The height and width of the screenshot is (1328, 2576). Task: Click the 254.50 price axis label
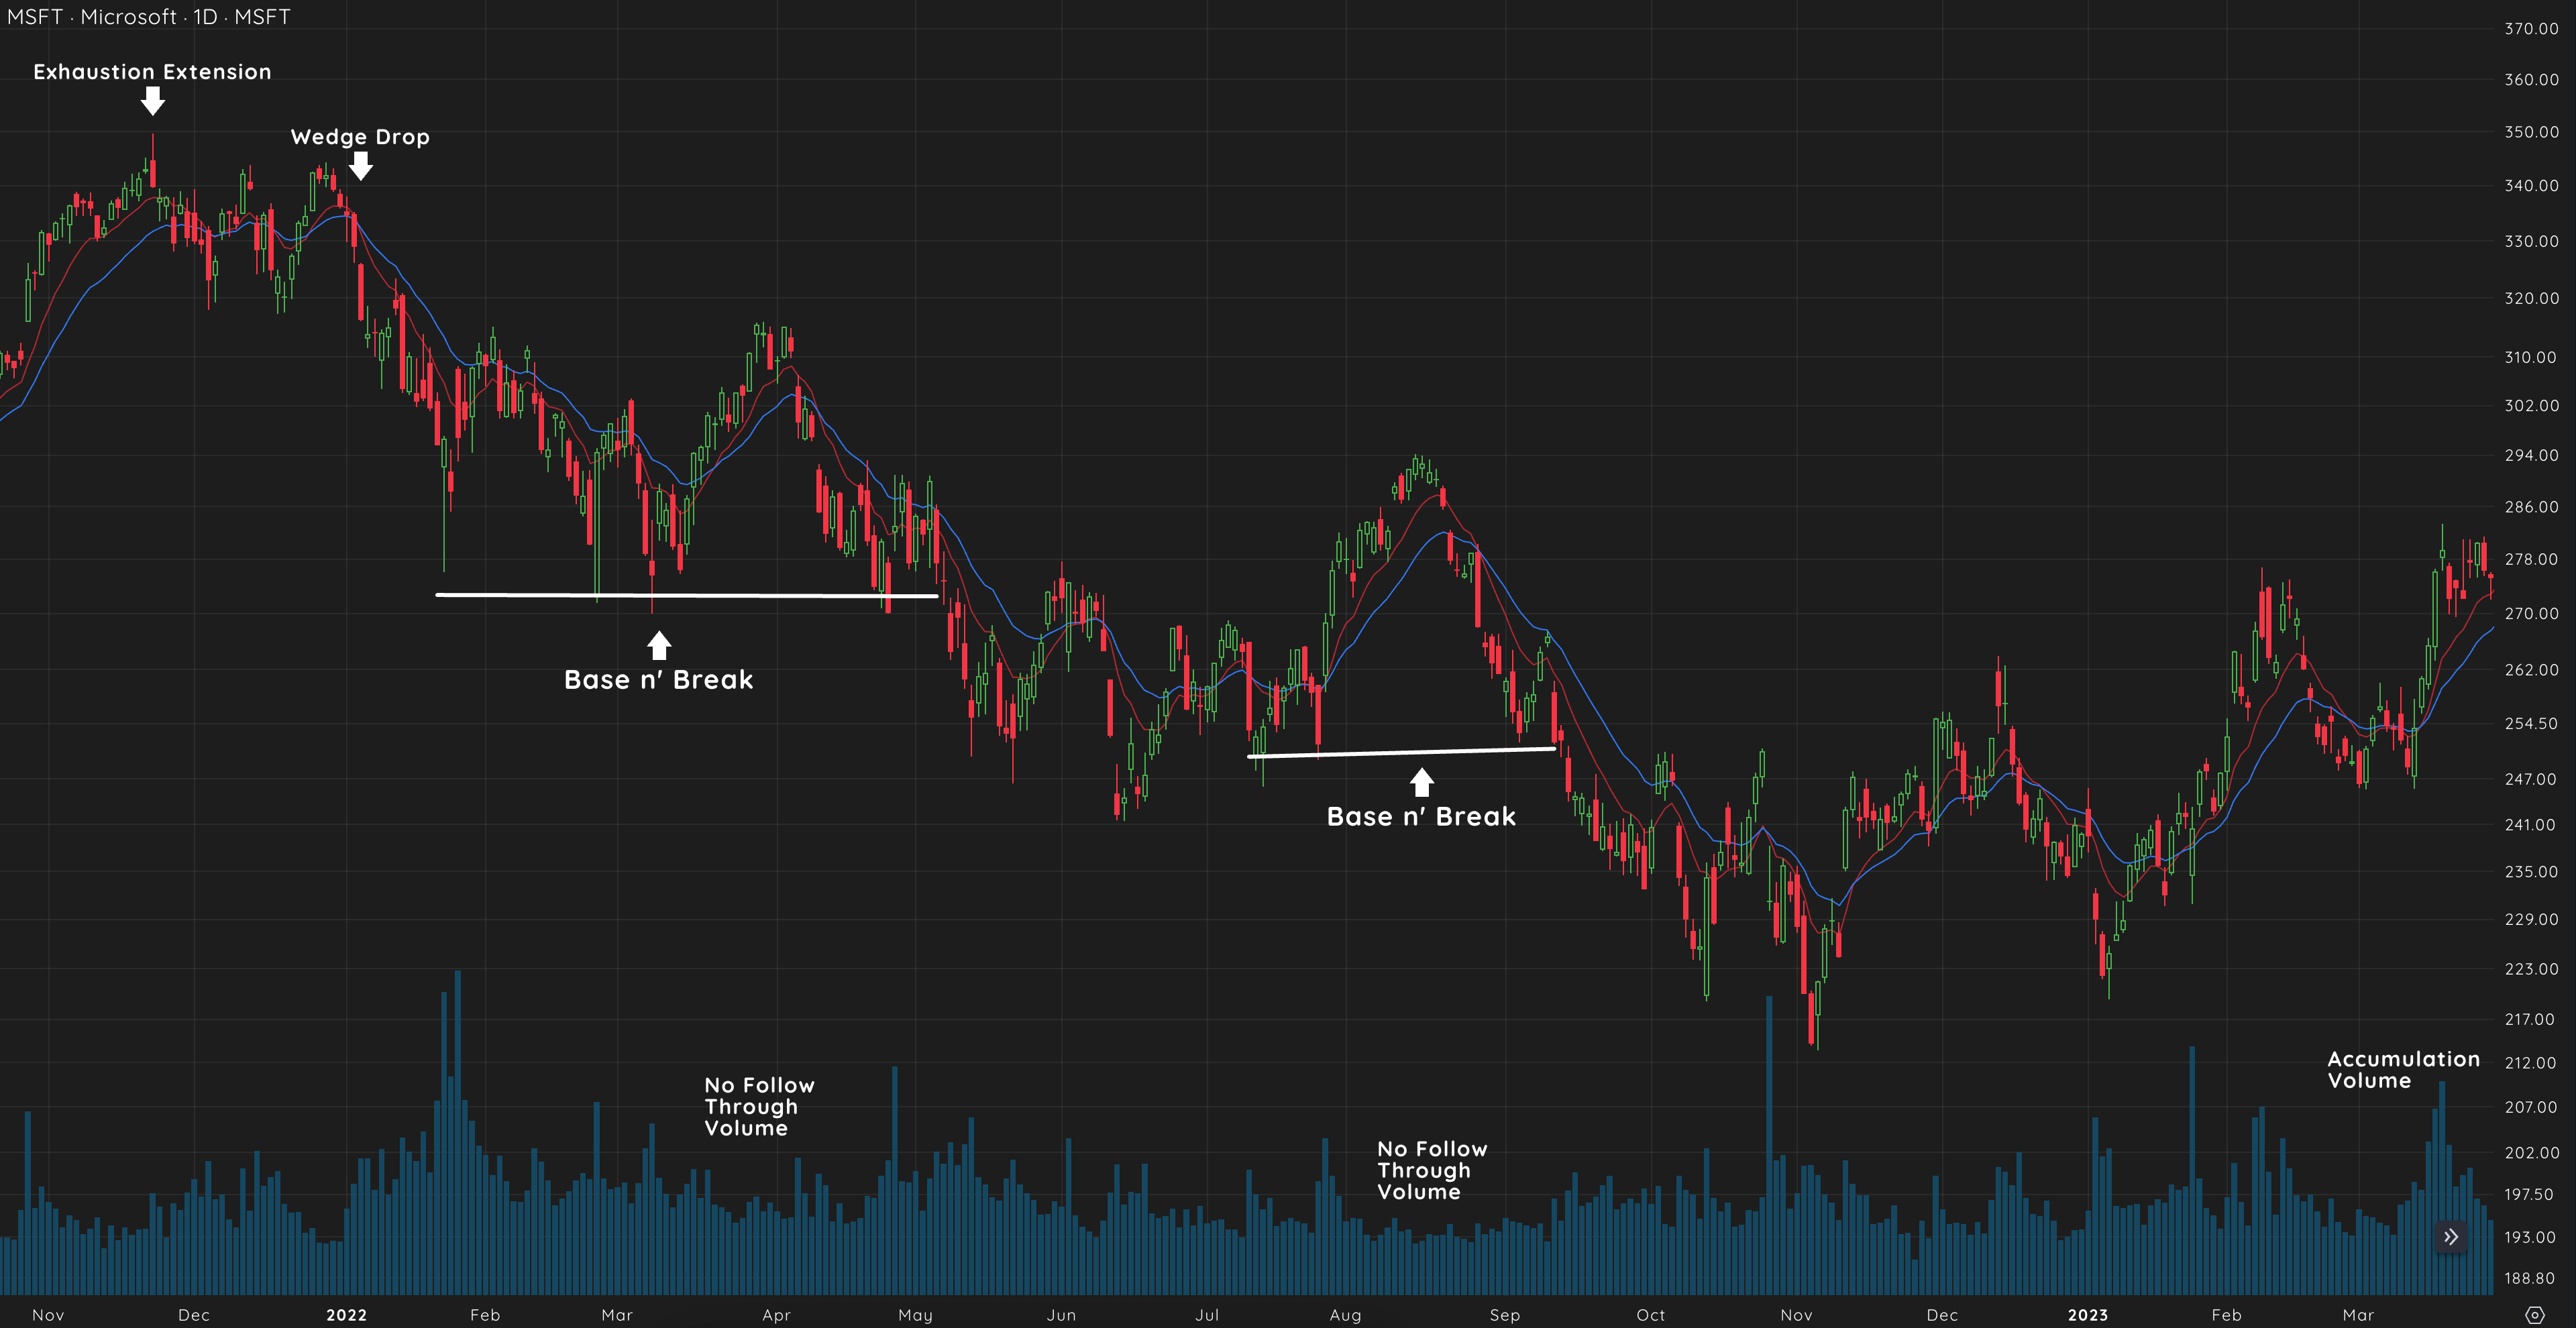2531,724
